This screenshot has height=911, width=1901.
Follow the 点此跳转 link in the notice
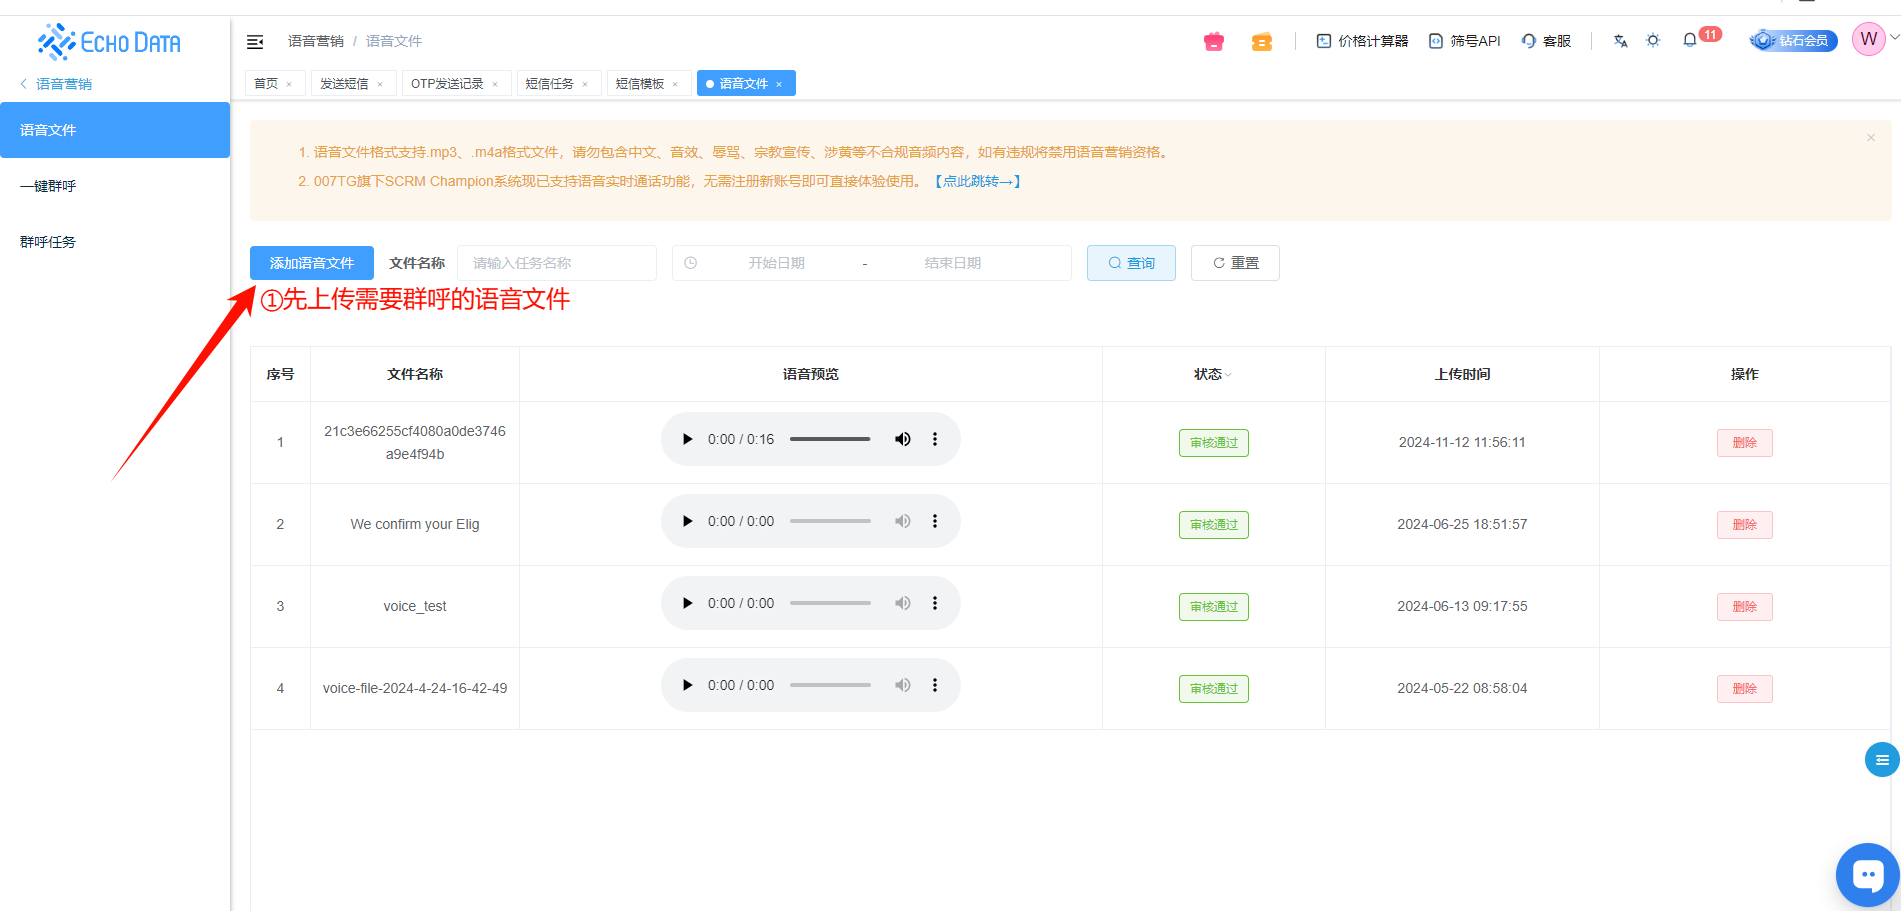pos(977,181)
